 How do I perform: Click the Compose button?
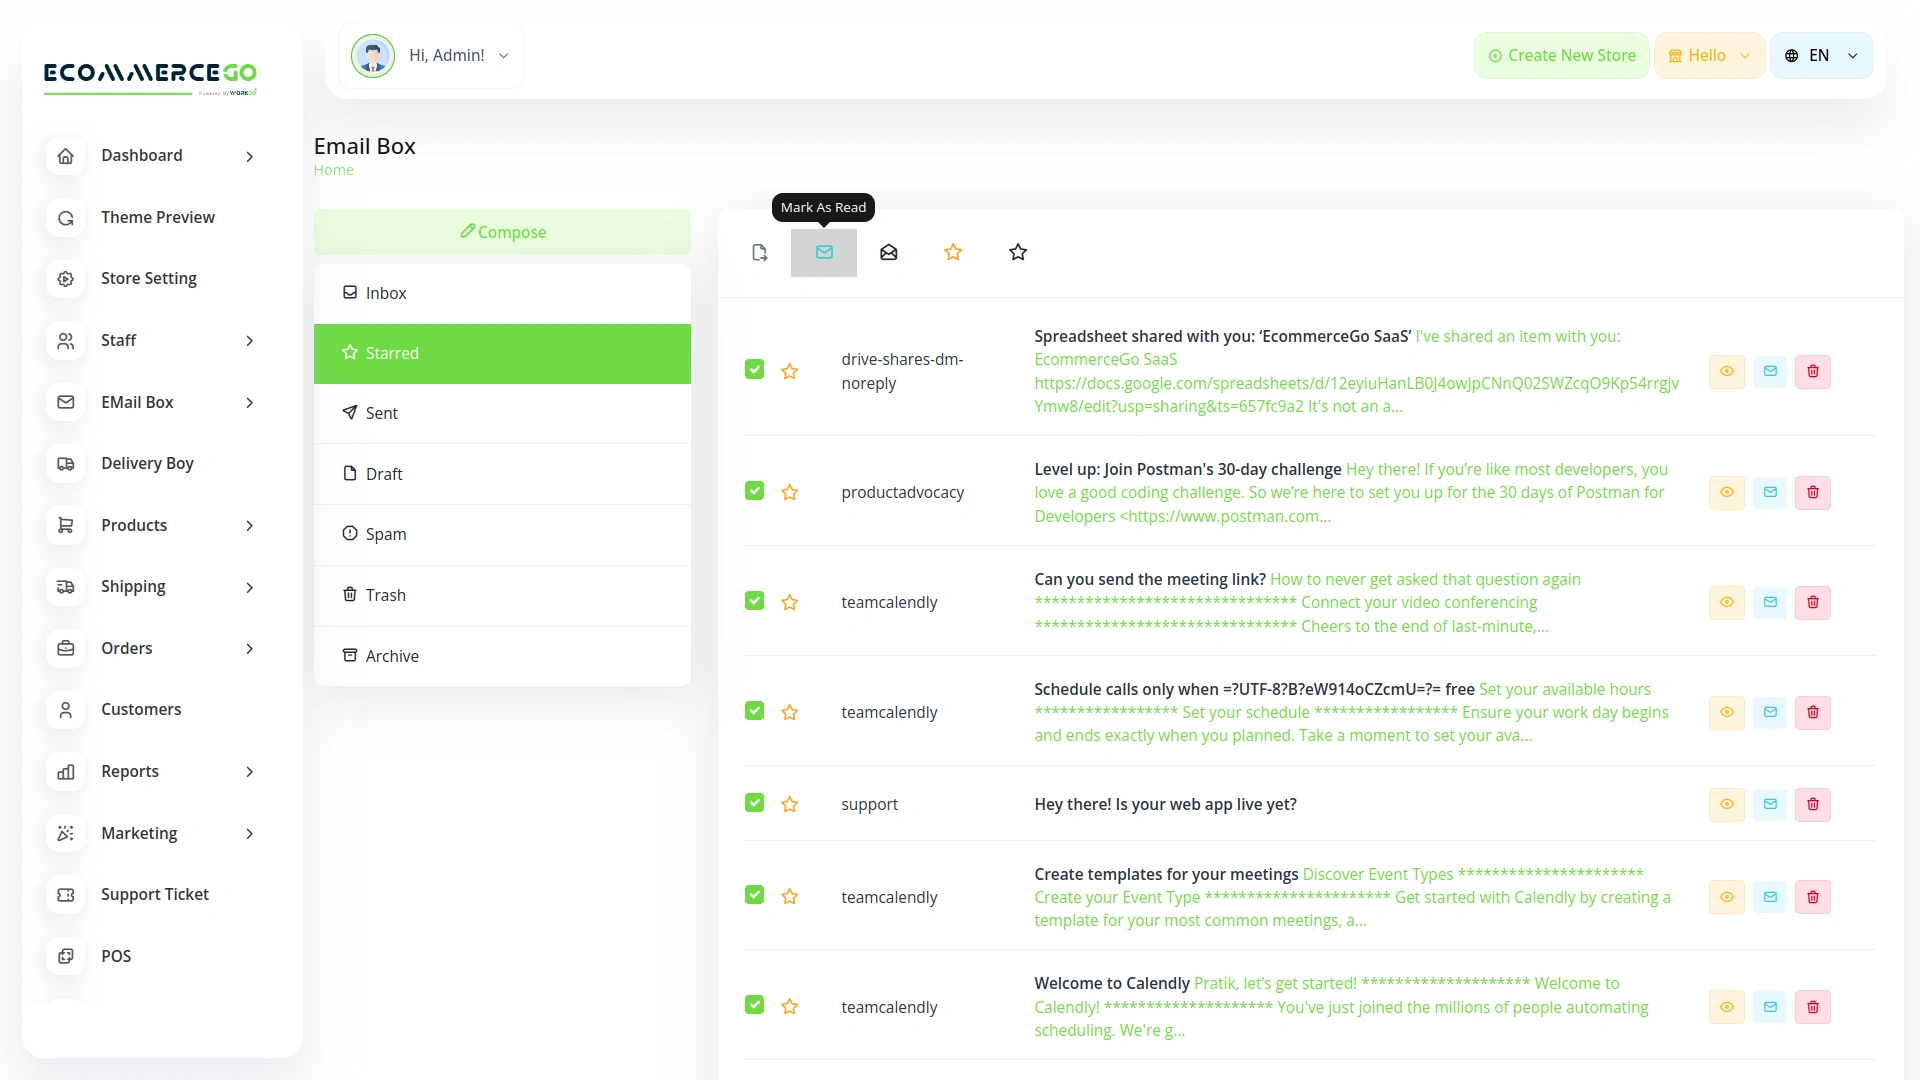tap(502, 232)
